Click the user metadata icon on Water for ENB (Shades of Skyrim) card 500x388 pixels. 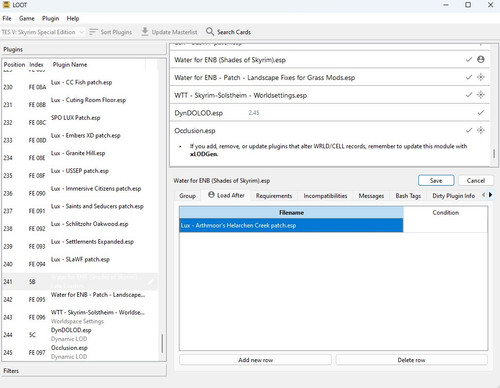[481, 60]
